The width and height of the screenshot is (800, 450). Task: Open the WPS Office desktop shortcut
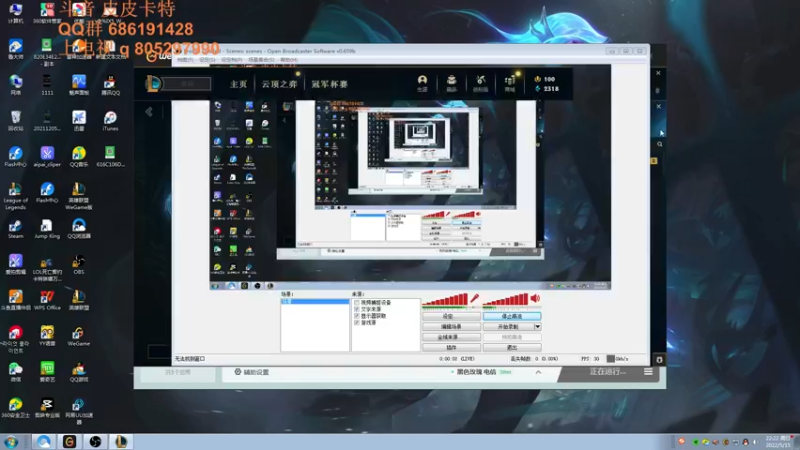[x=47, y=301]
